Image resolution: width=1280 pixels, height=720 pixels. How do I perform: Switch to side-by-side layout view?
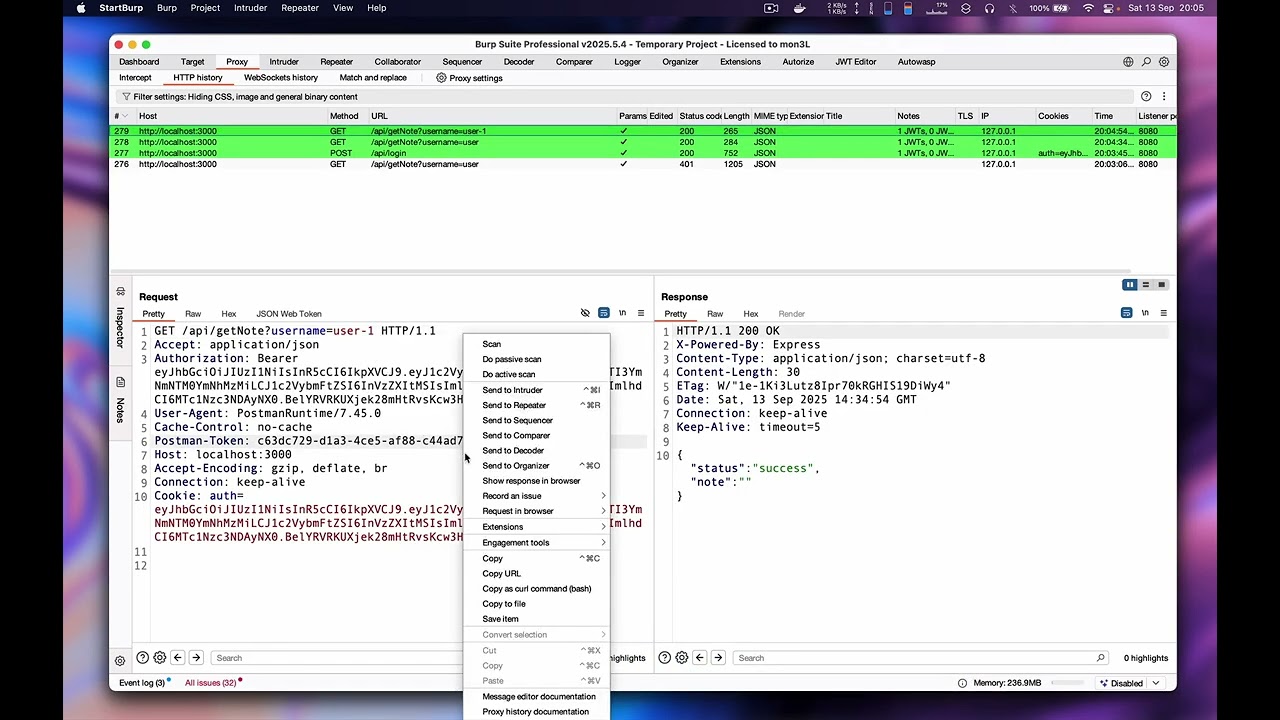pyautogui.click(x=1130, y=285)
